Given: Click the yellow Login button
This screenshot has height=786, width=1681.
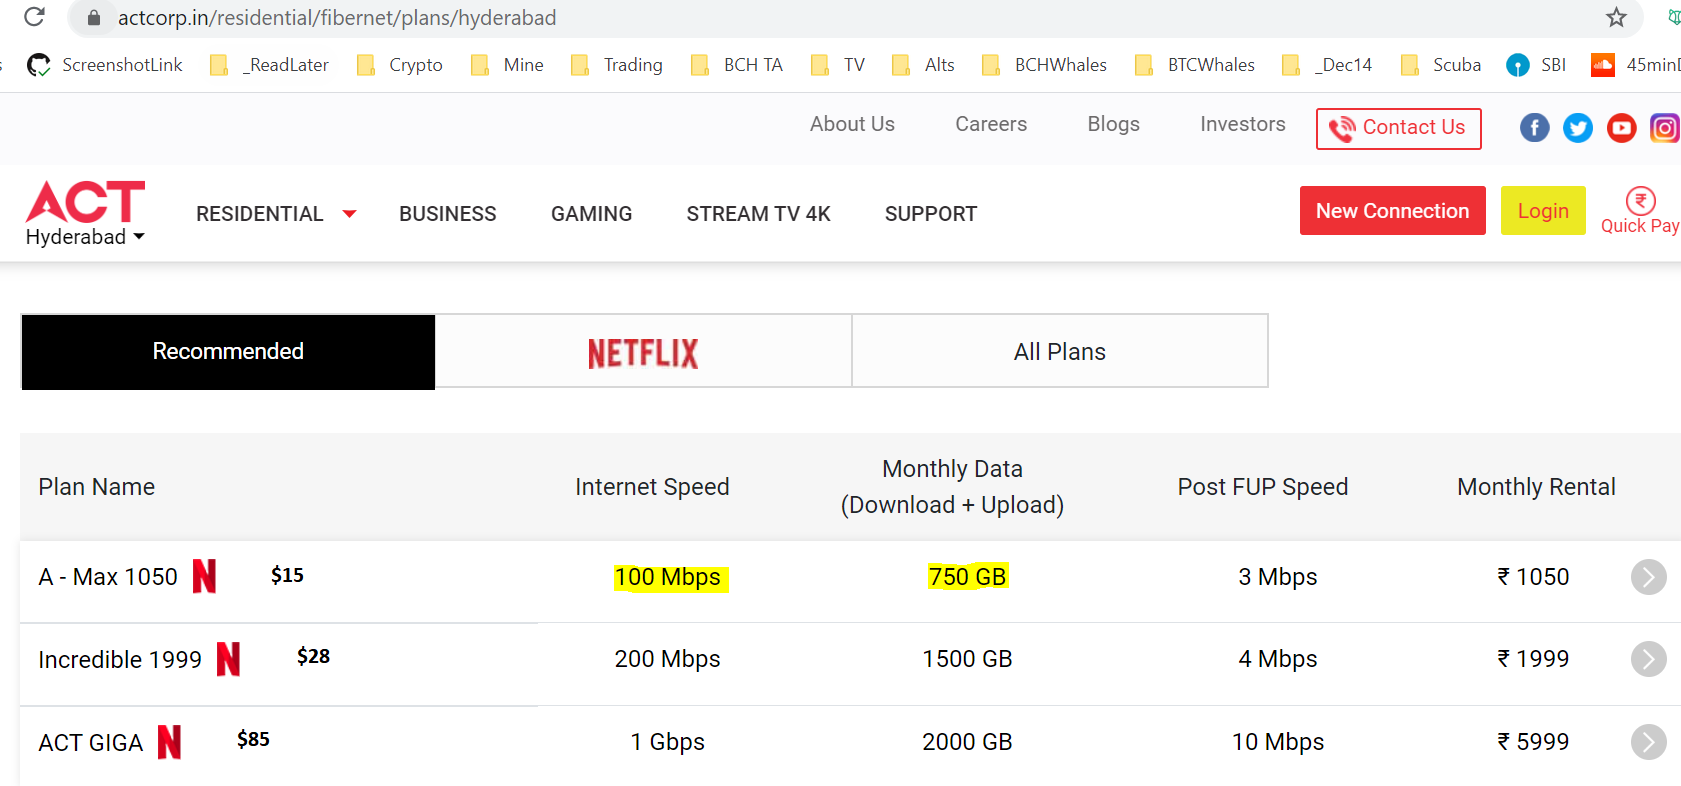Looking at the screenshot, I should pos(1543,211).
